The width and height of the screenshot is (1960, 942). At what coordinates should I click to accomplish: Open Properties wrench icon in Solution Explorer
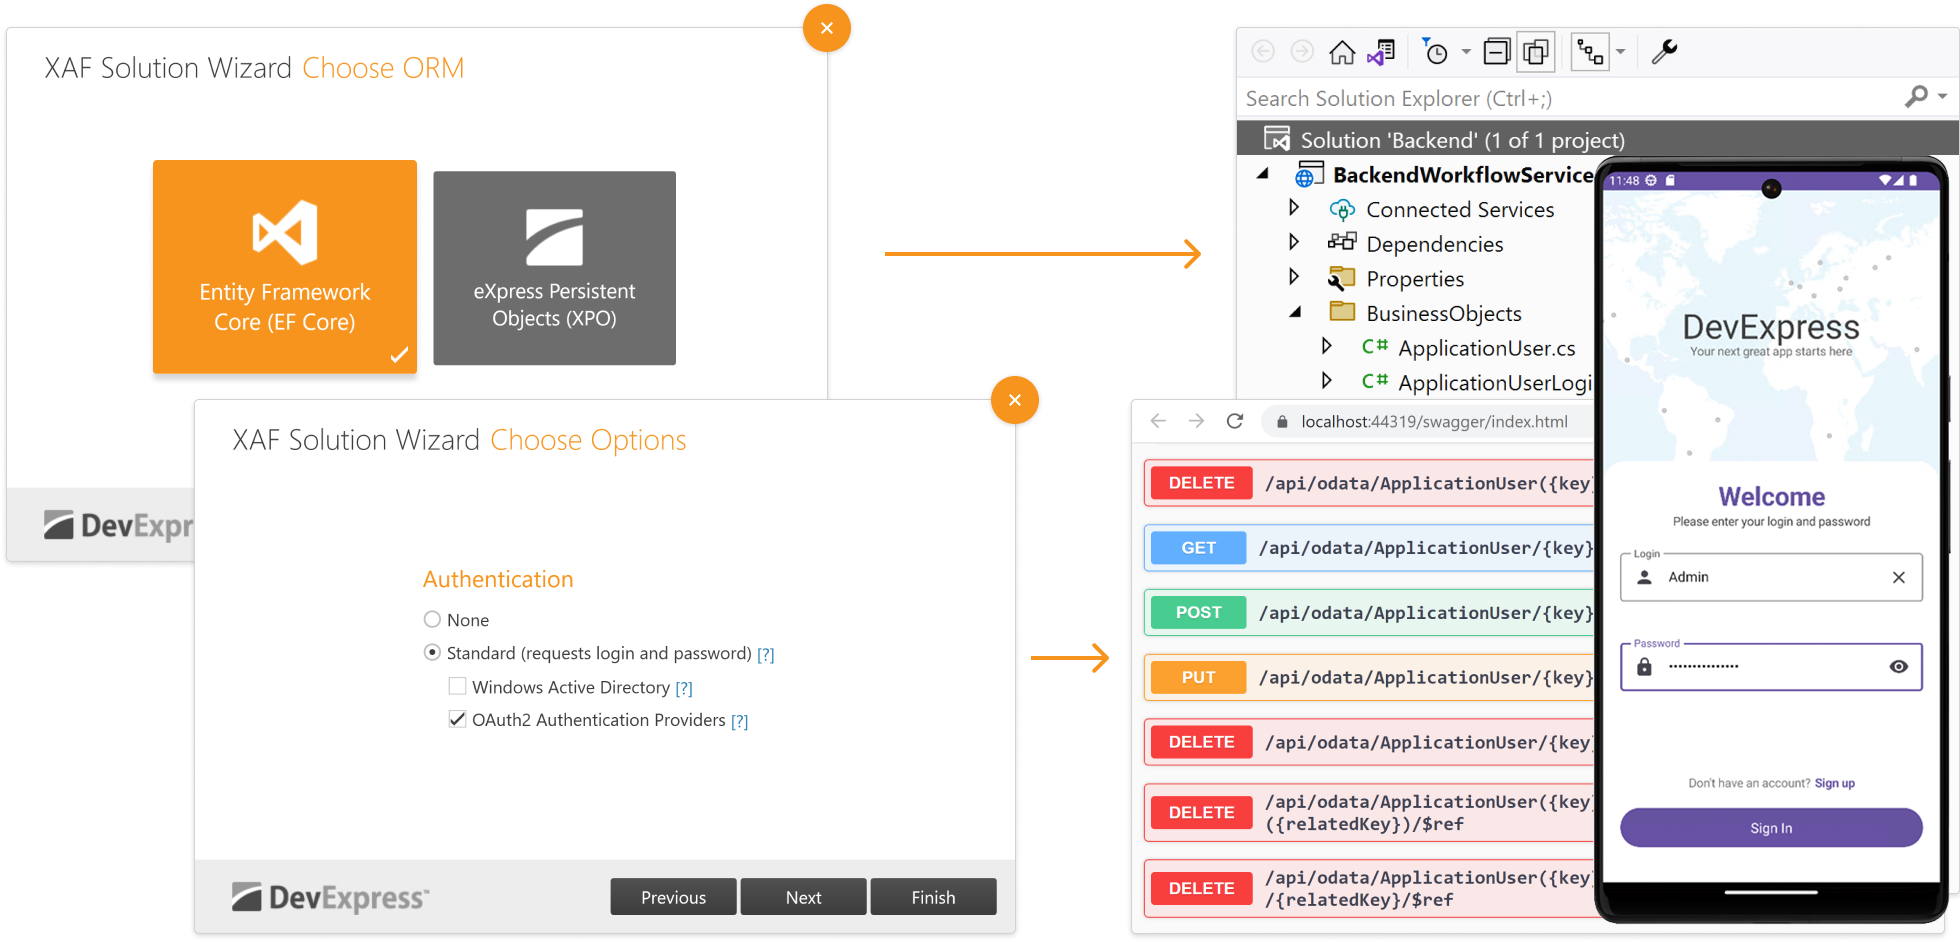1664,52
